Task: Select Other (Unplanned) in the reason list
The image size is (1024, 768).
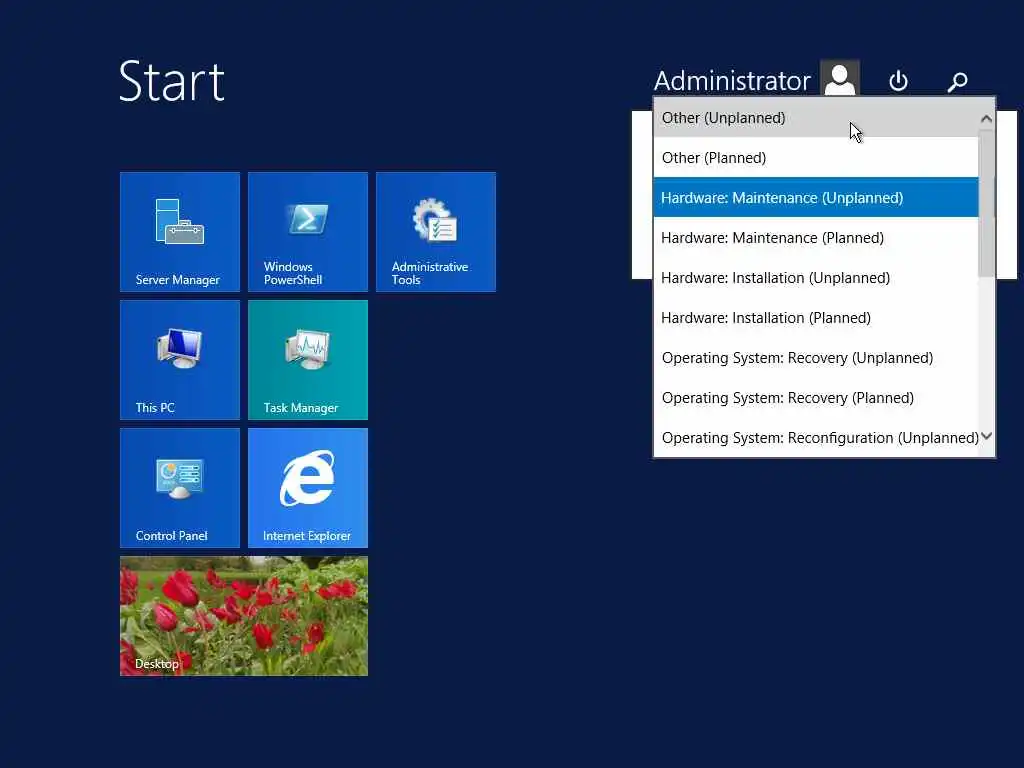Action: 816,118
